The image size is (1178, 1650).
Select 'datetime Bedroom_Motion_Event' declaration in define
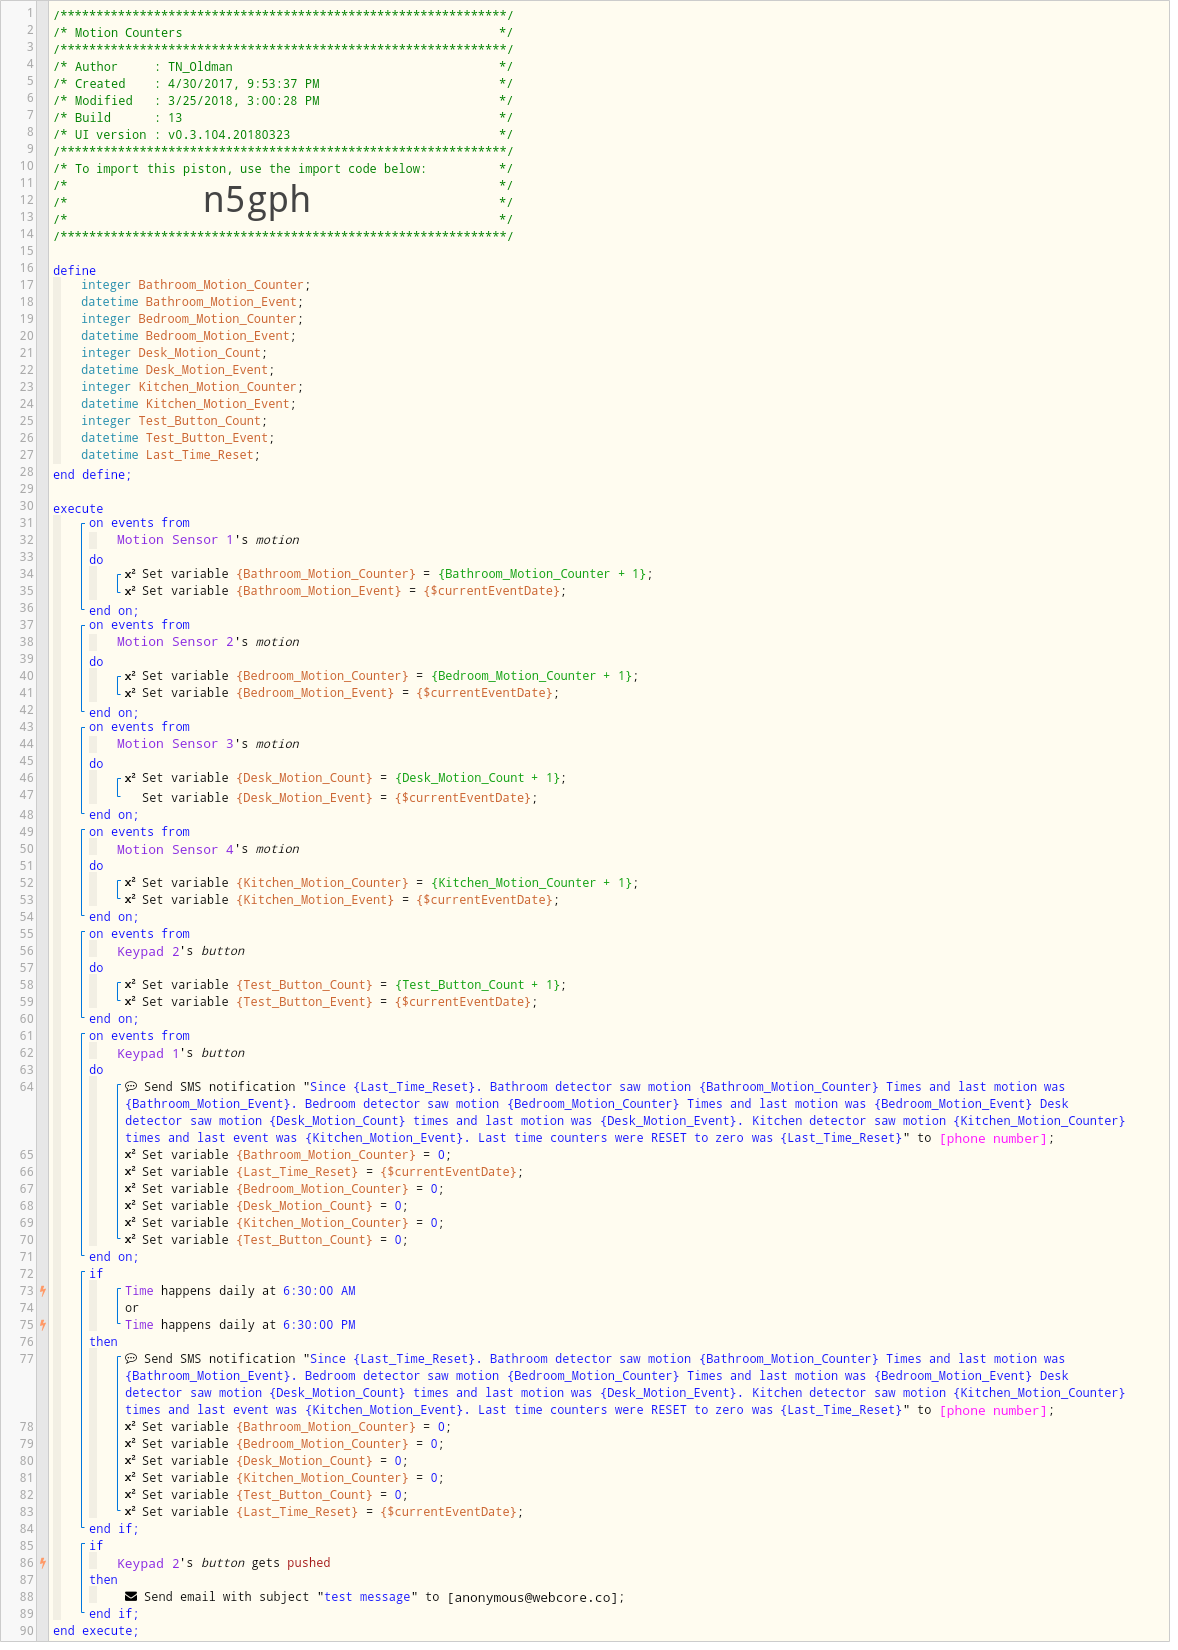[x=189, y=336]
